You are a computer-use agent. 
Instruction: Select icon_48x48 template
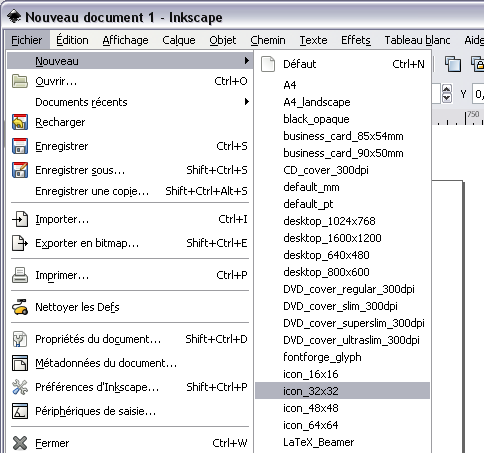342,408
